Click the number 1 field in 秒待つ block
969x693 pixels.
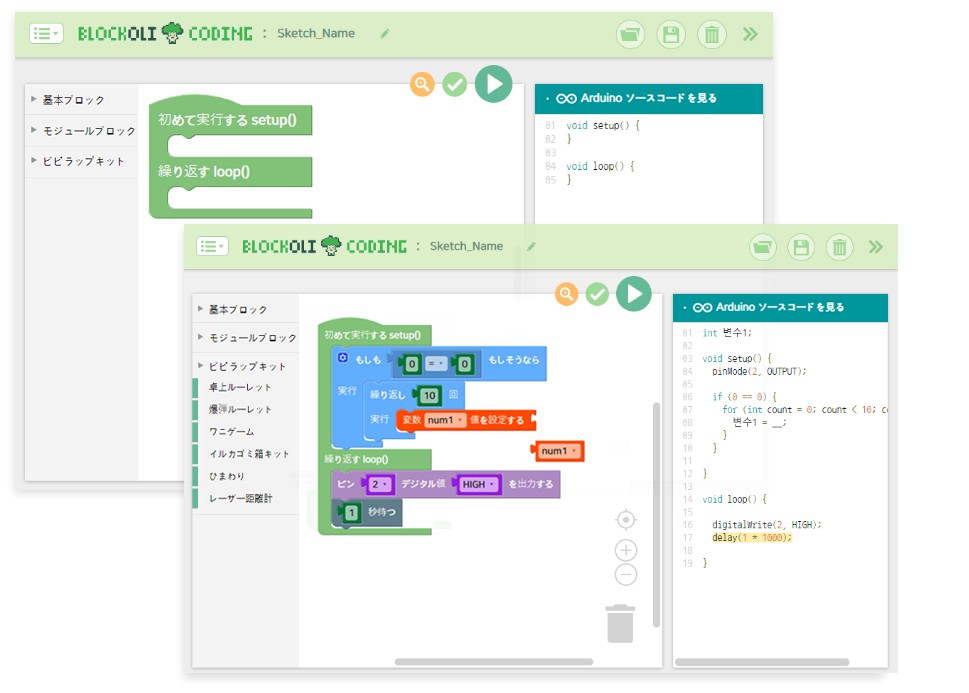352,512
